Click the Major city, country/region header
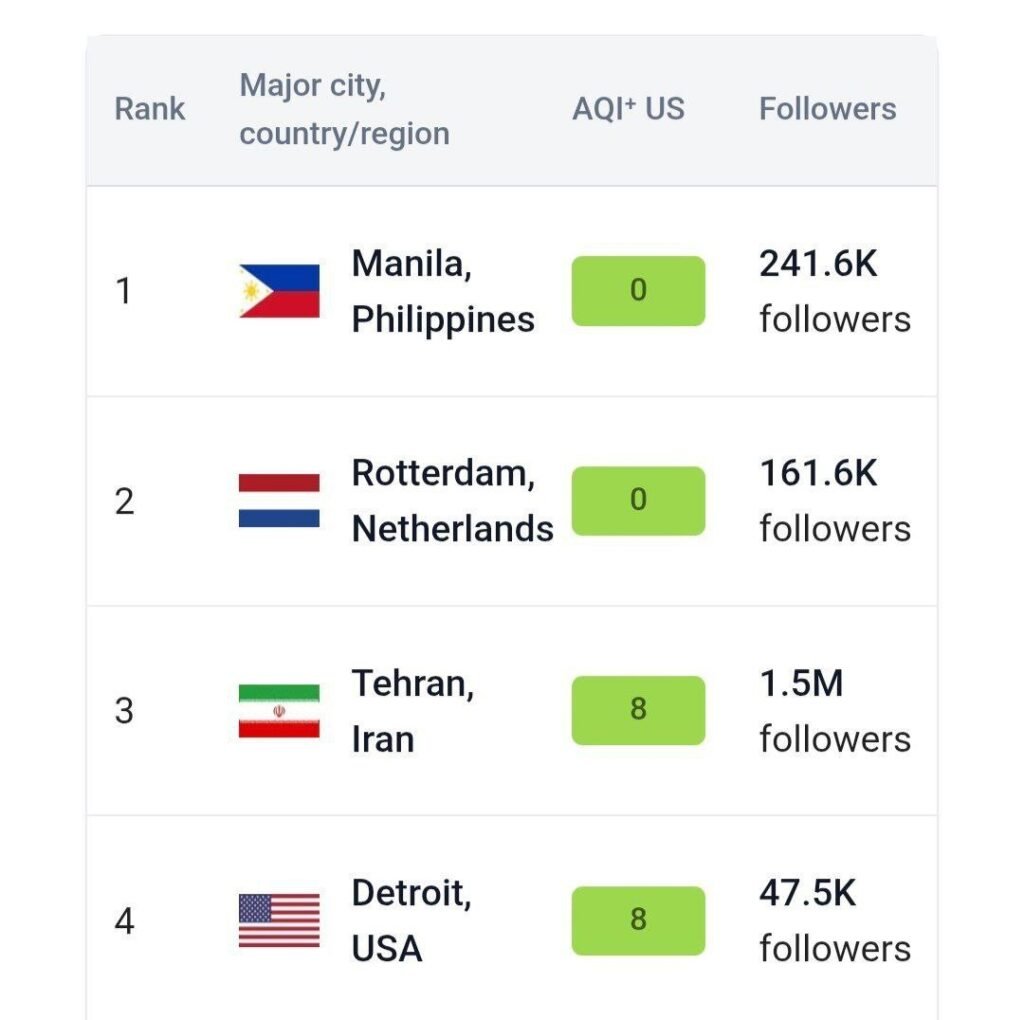Image resolution: width=1024 pixels, height=1020 pixels. pos(344,110)
